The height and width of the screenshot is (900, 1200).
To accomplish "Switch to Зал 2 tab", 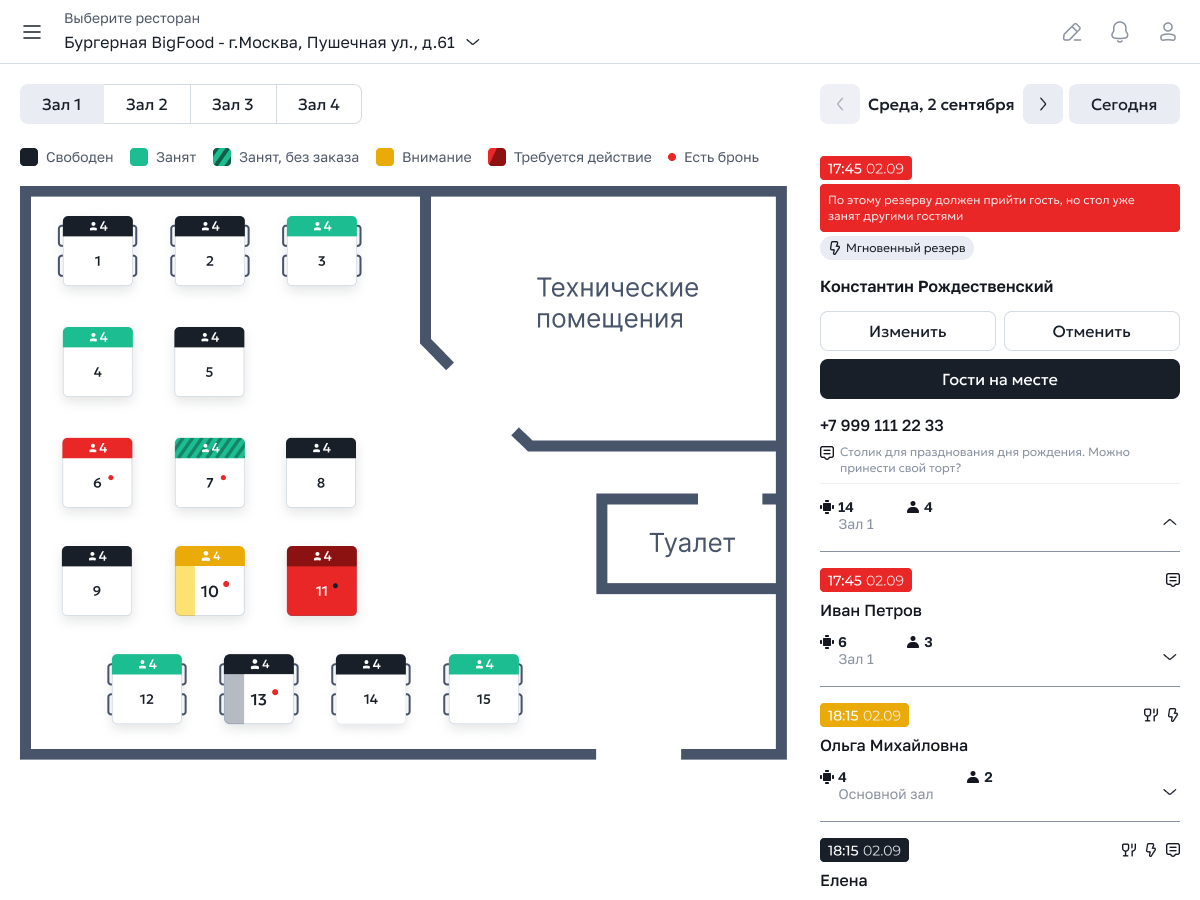I will point(147,104).
